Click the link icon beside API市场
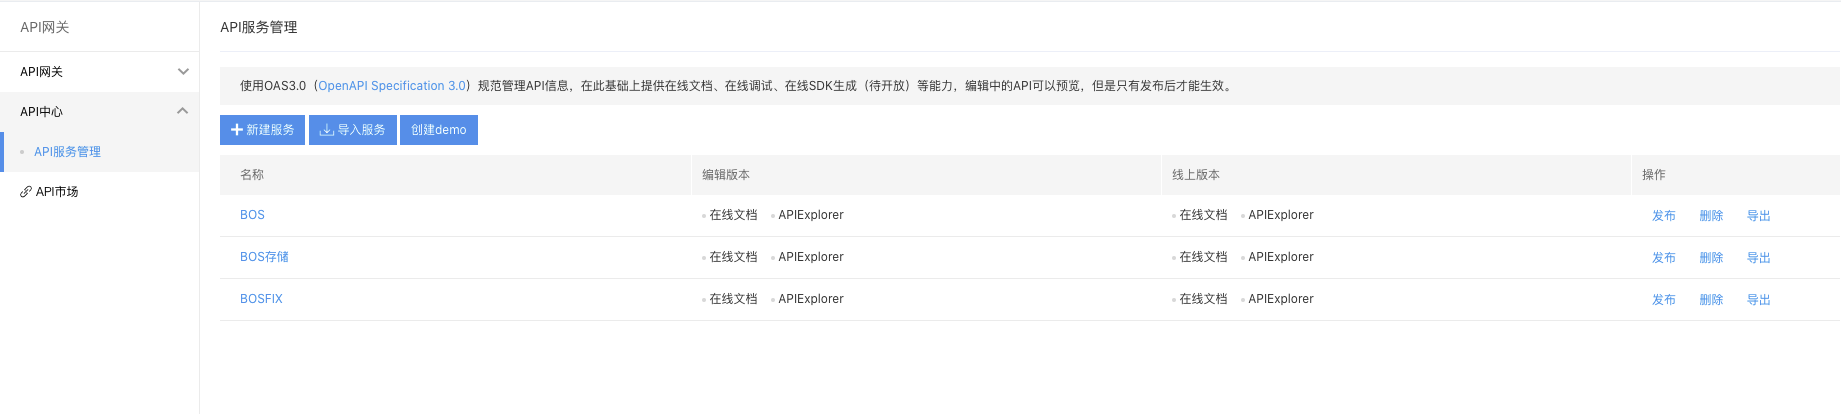The width and height of the screenshot is (1841, 414). click(x=26, y=192)
